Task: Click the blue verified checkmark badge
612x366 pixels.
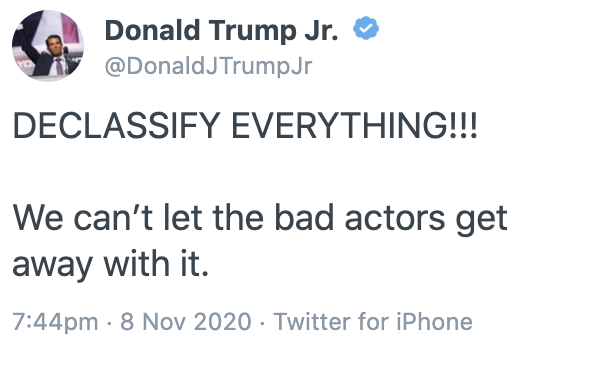Action: [x=366, y=28]
